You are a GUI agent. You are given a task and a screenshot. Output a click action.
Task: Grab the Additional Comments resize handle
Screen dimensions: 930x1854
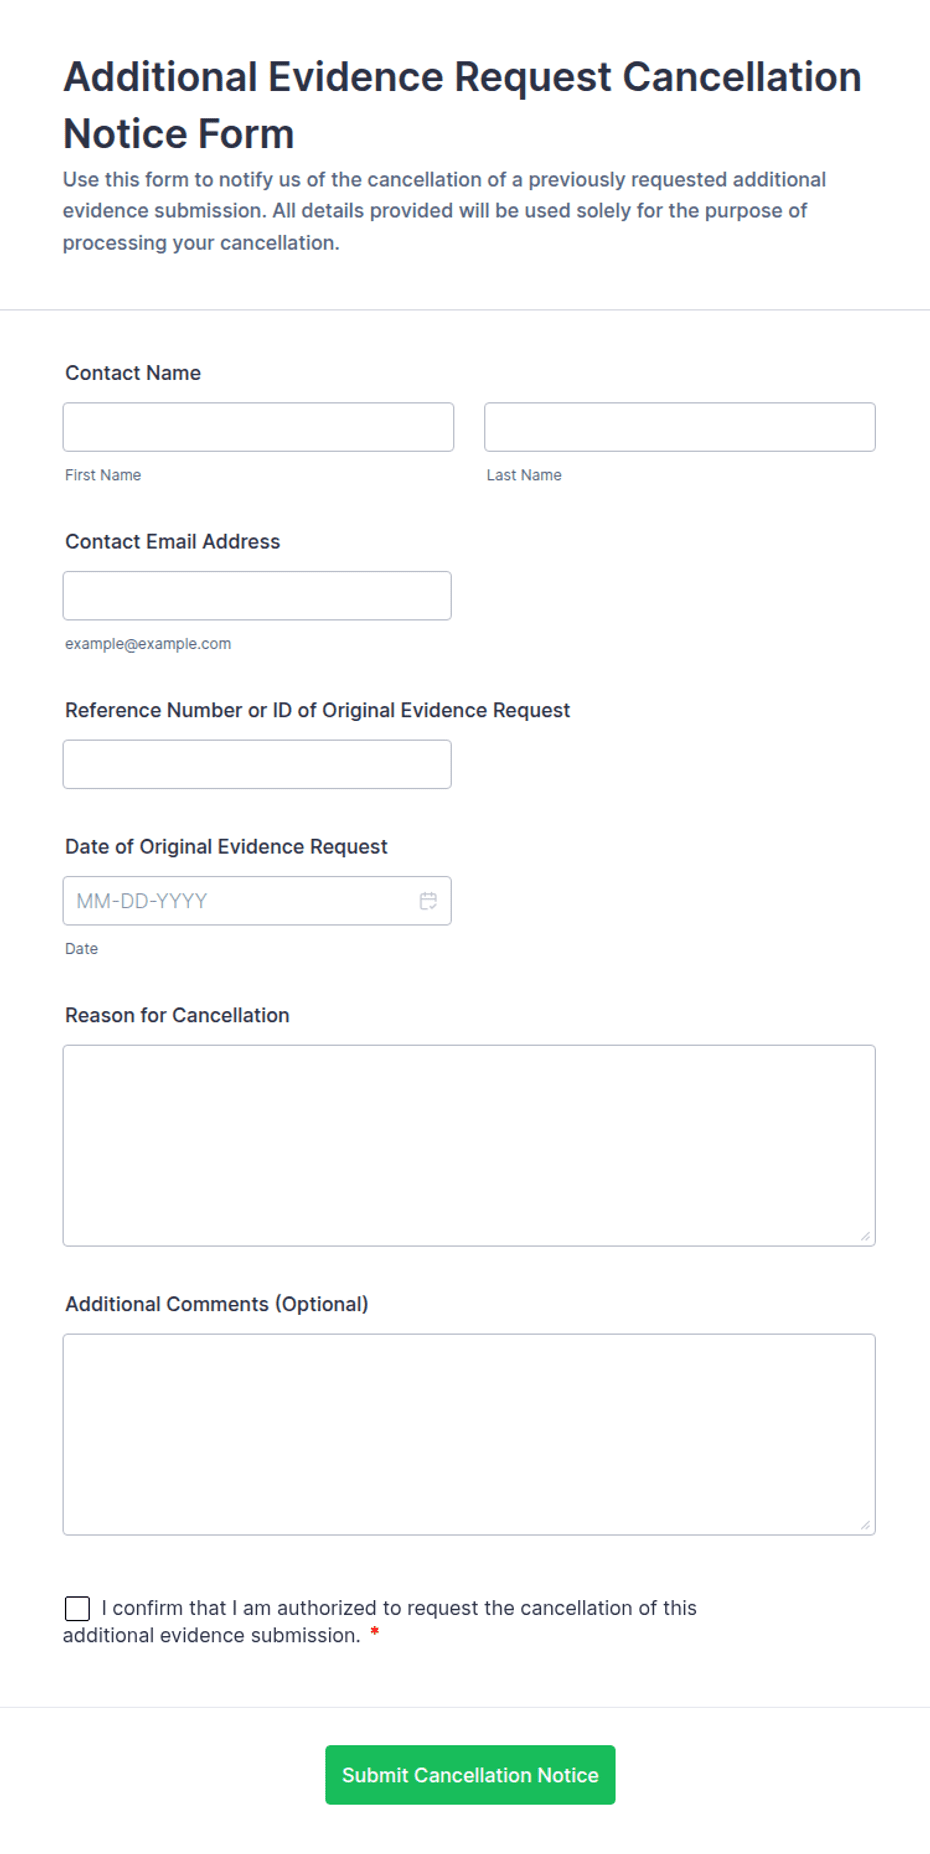[865, 1525]
